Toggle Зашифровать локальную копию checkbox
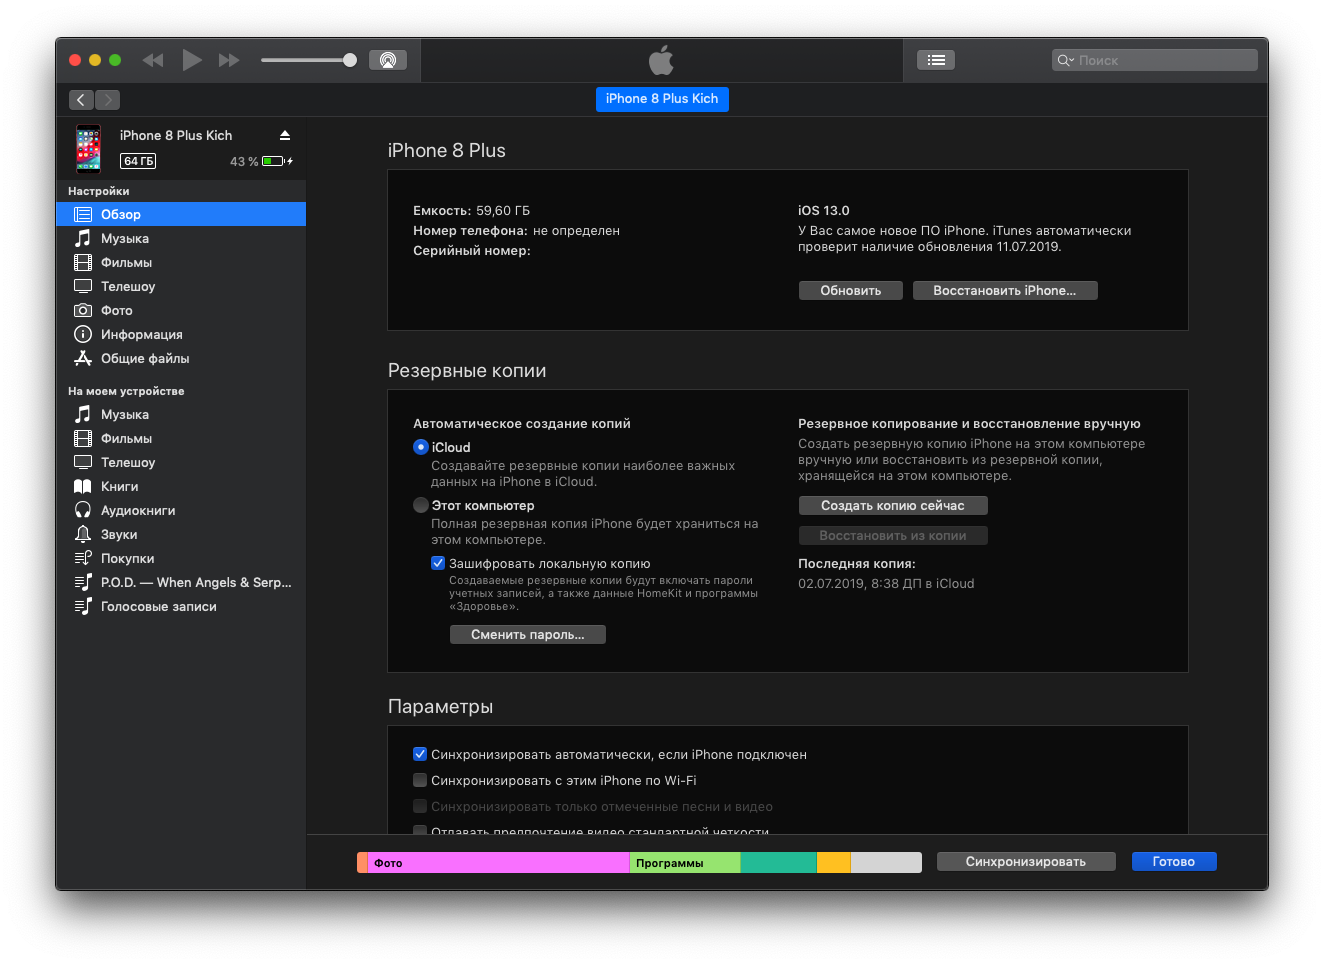1324x964 pixels. (438, 563)
